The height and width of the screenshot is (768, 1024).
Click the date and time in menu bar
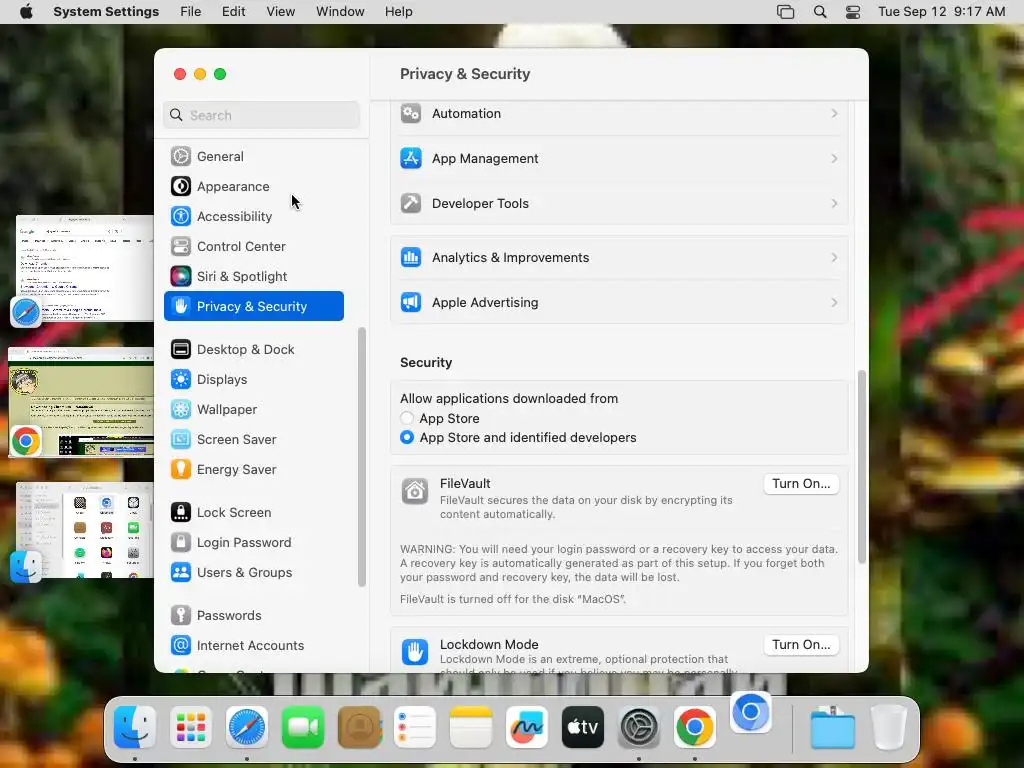pos(941,12)
